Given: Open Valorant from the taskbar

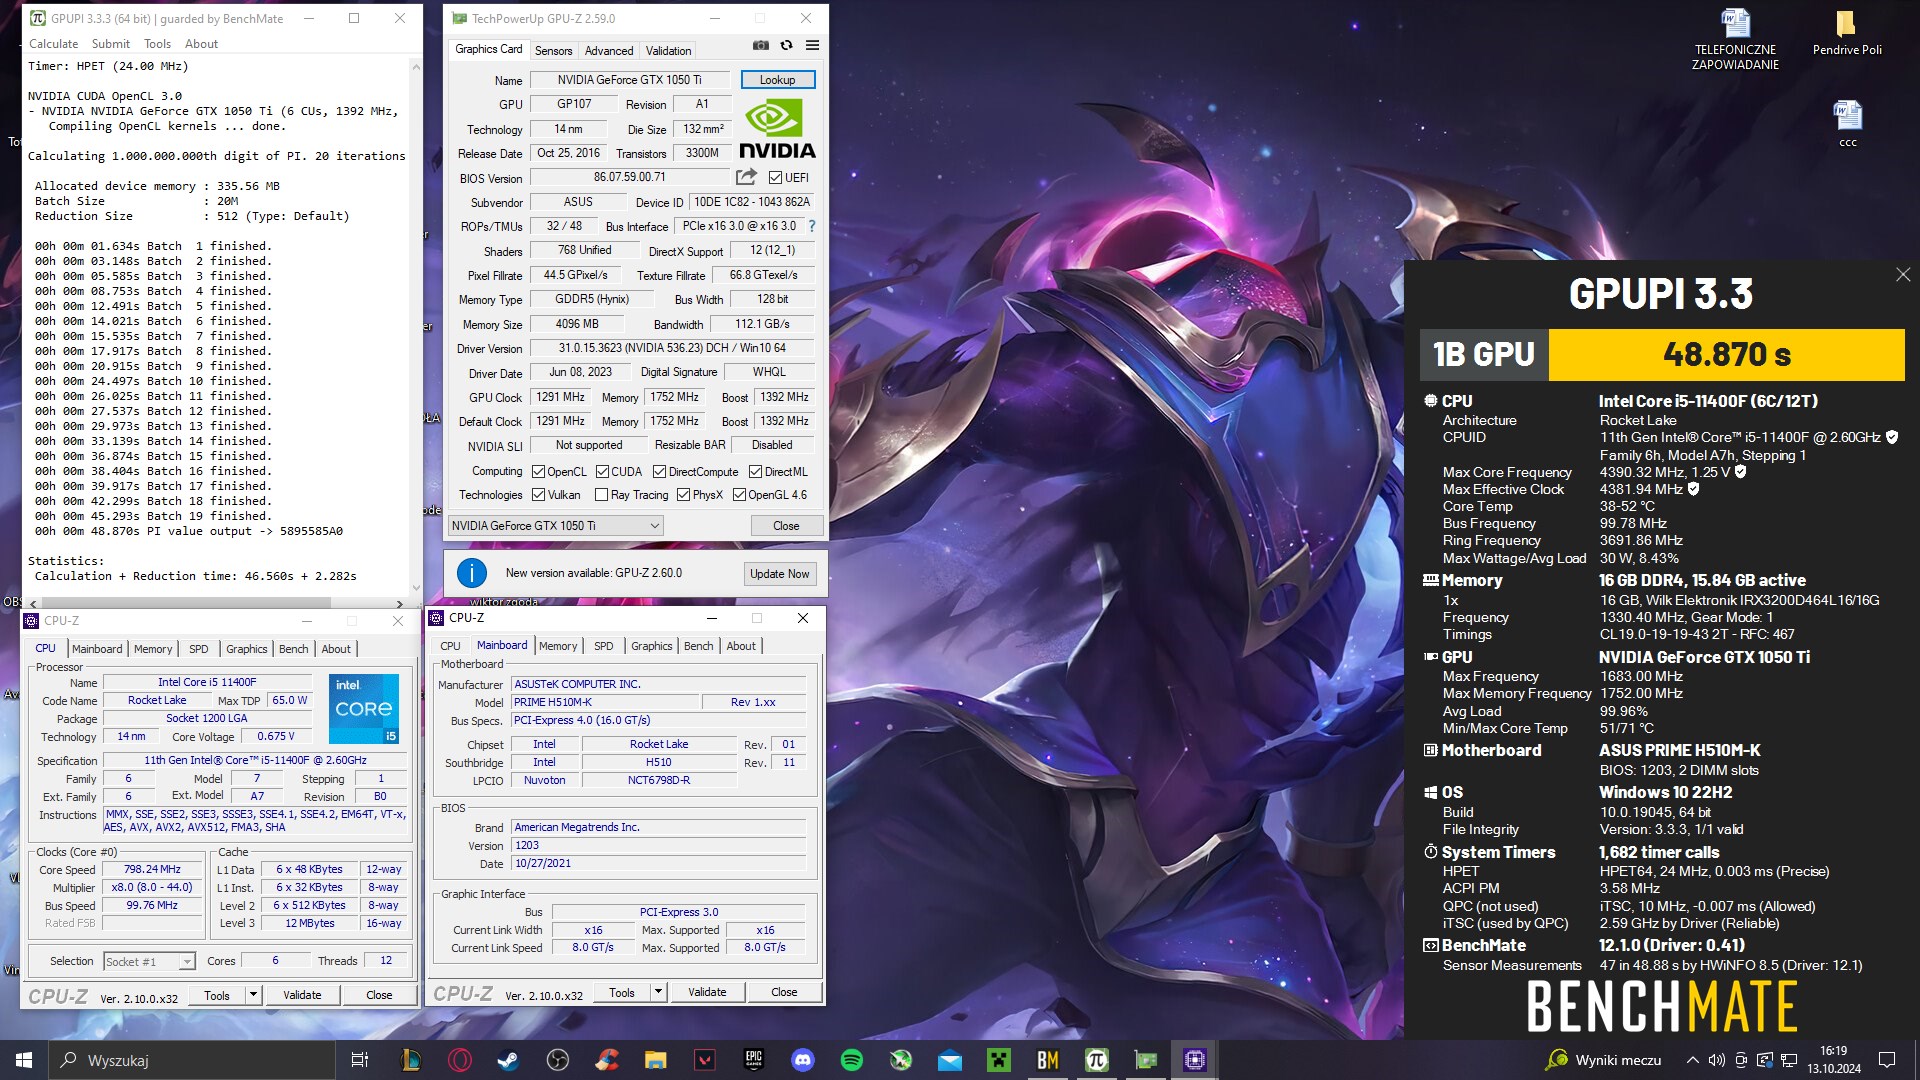Looking at the screenshot, I should point(705,1060).
